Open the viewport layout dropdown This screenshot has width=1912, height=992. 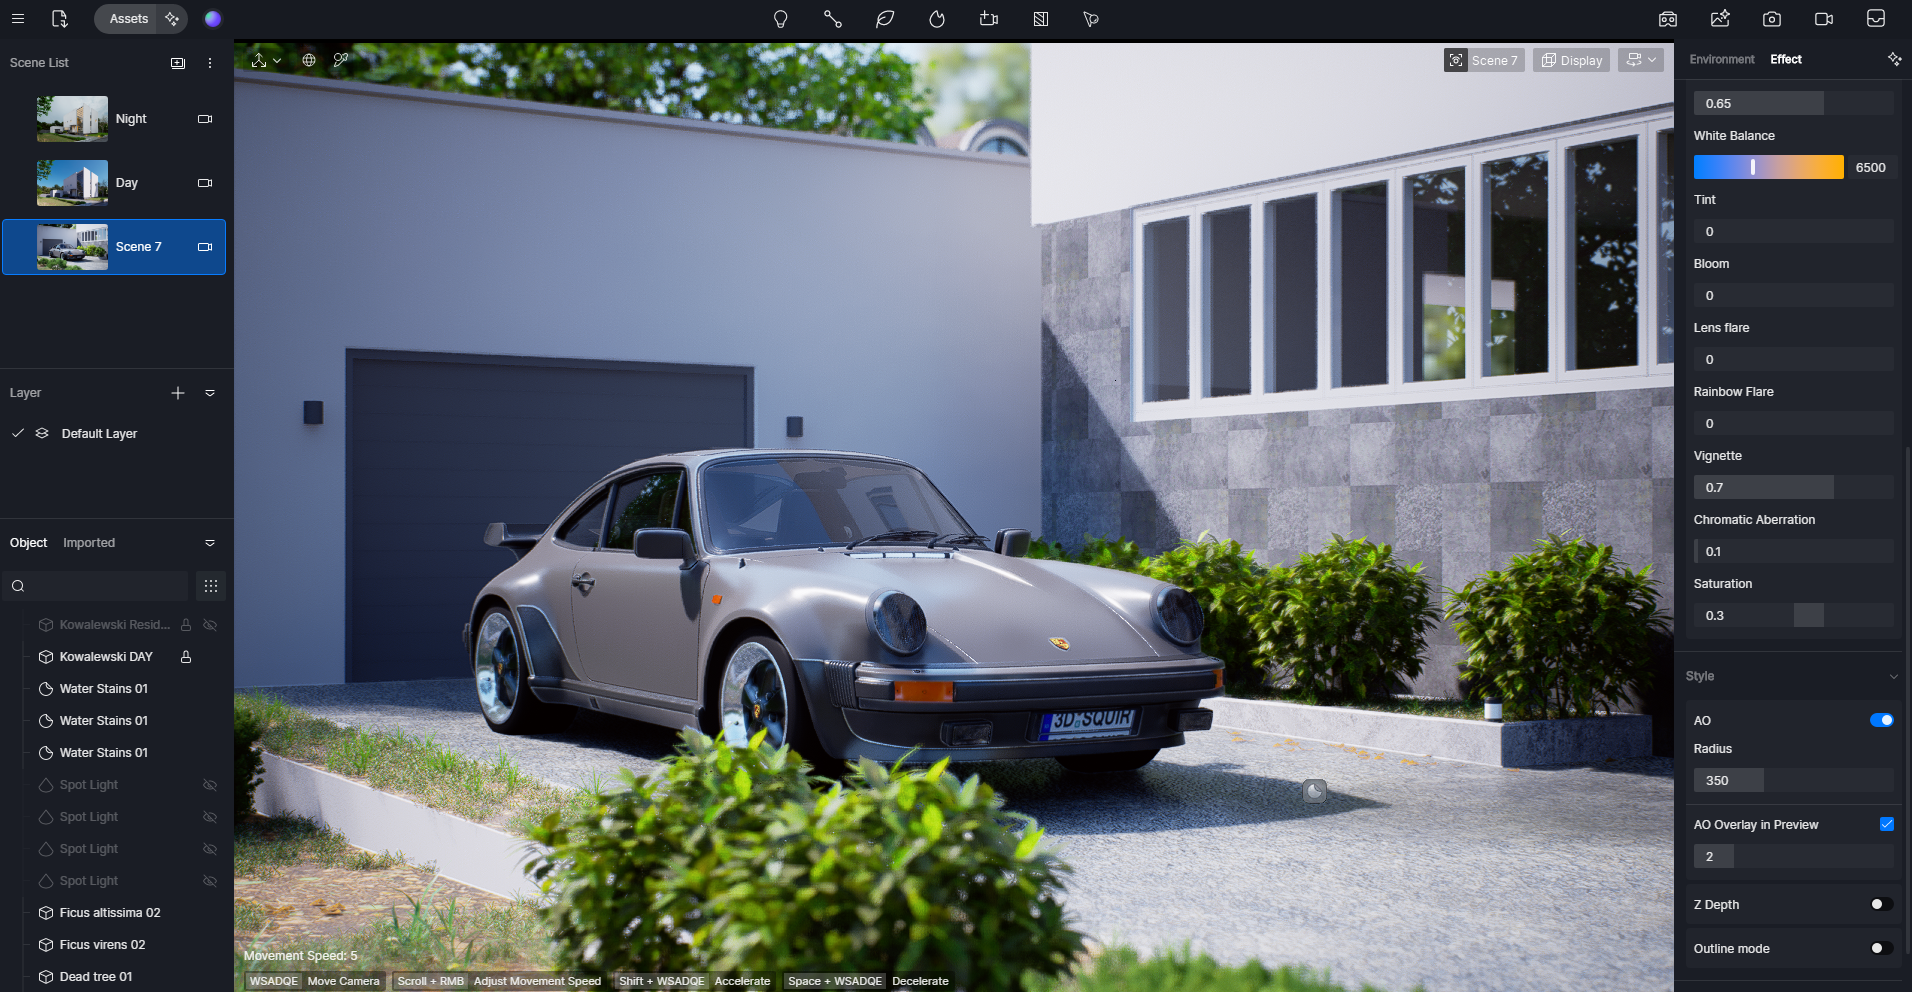1641,60
